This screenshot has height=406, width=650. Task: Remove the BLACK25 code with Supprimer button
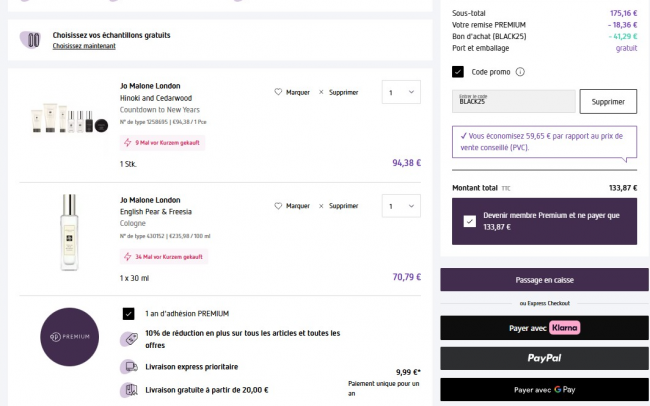coord(608,101)
